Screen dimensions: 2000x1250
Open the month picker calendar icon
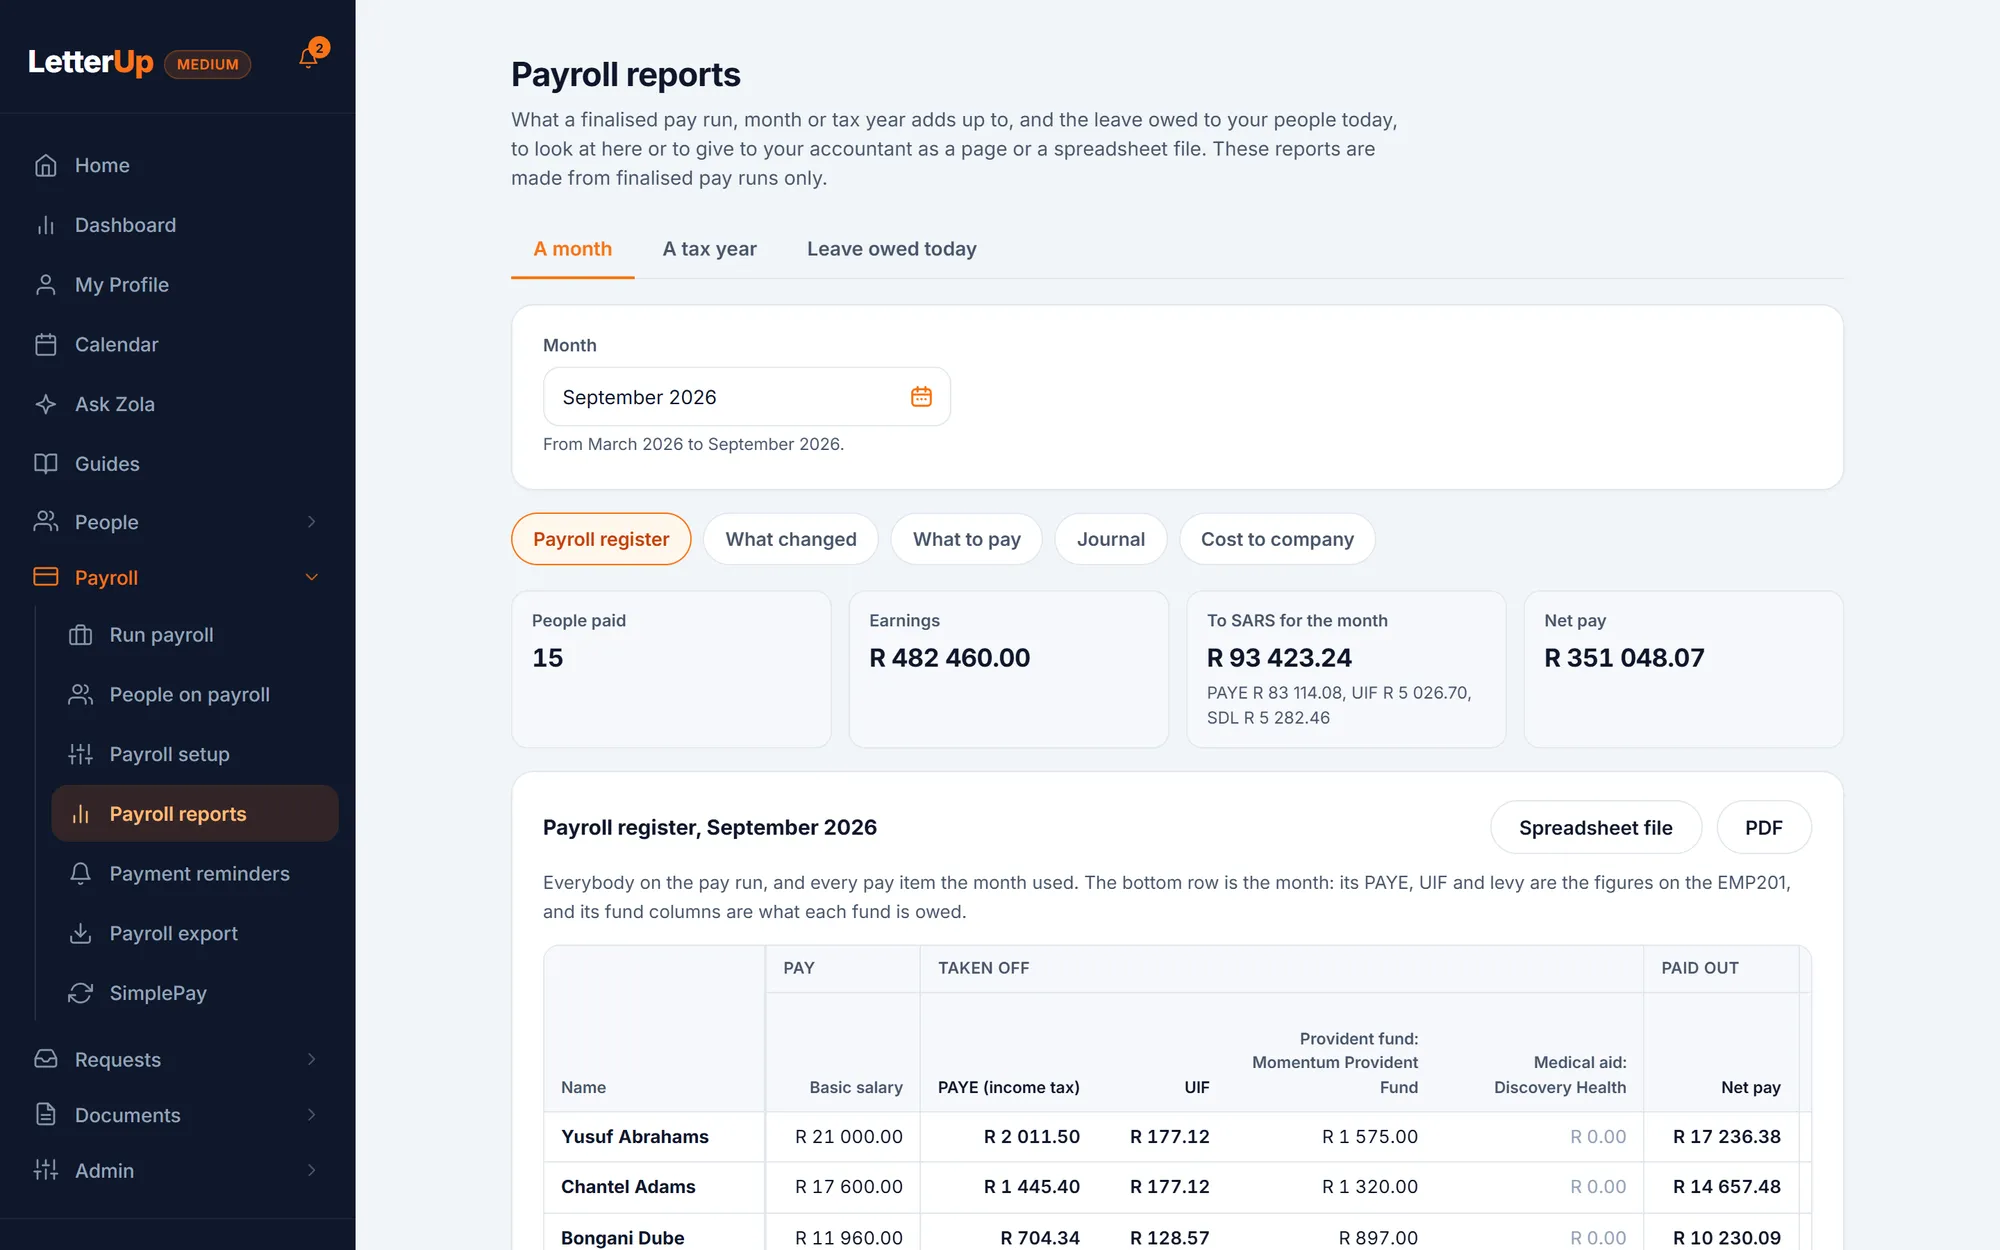[921, 397]
